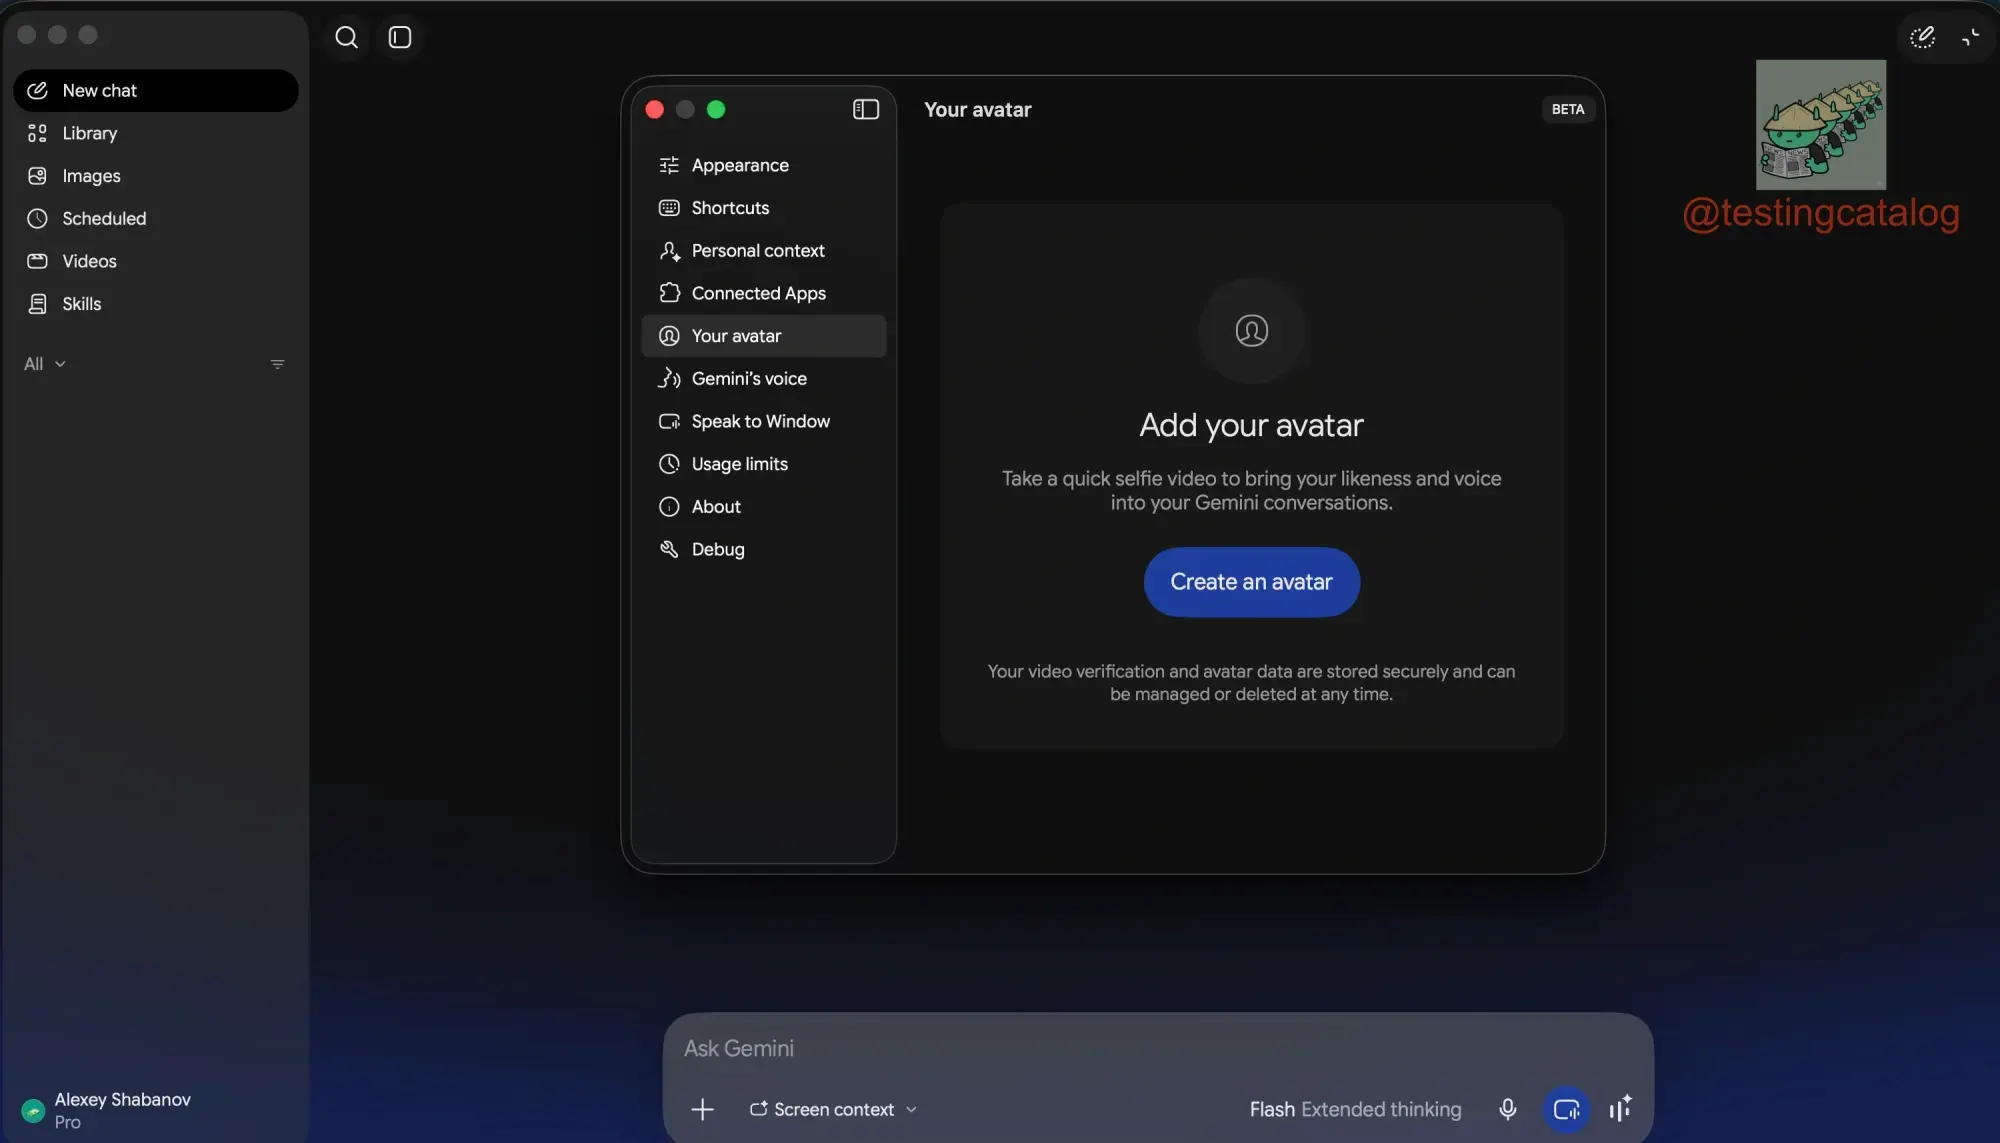This screenshot has width=2000, height=1143.
Task: Click the Create an avatar button
Action: coord(1251,582)
